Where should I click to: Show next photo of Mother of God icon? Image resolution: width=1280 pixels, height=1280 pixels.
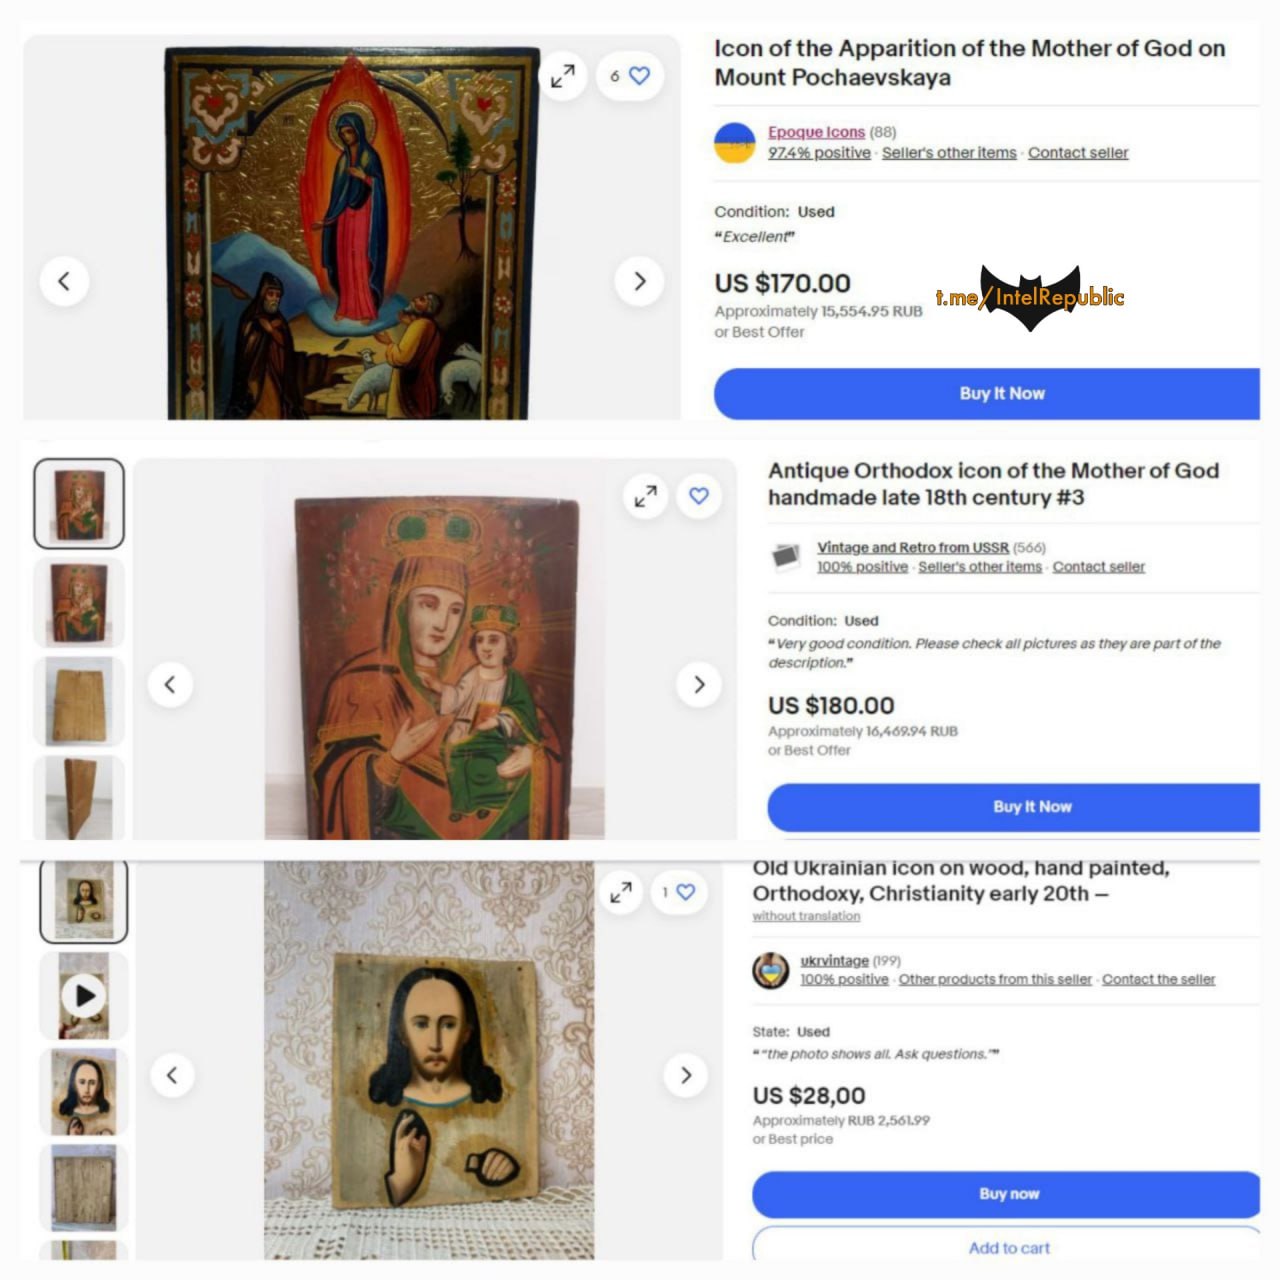pyautogui.click(x=699, y=685)
